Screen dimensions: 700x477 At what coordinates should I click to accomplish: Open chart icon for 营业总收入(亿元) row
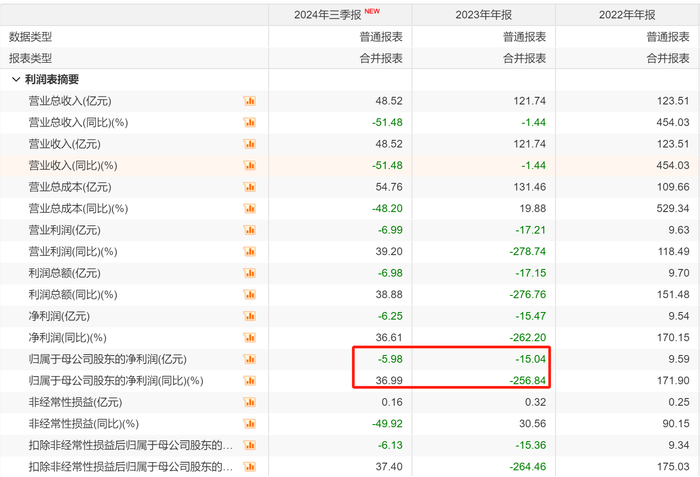point(250,101)
